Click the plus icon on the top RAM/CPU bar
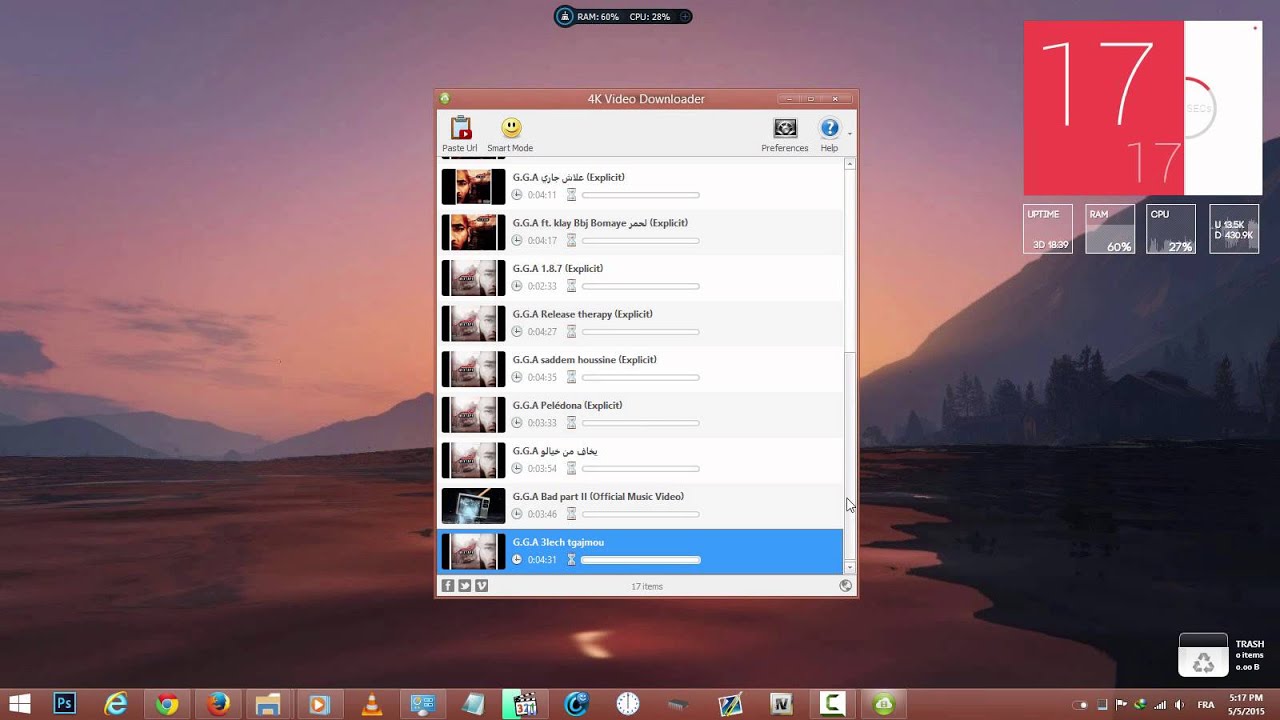This screenshot has width=1280, height=720. (x=685, y=16)
